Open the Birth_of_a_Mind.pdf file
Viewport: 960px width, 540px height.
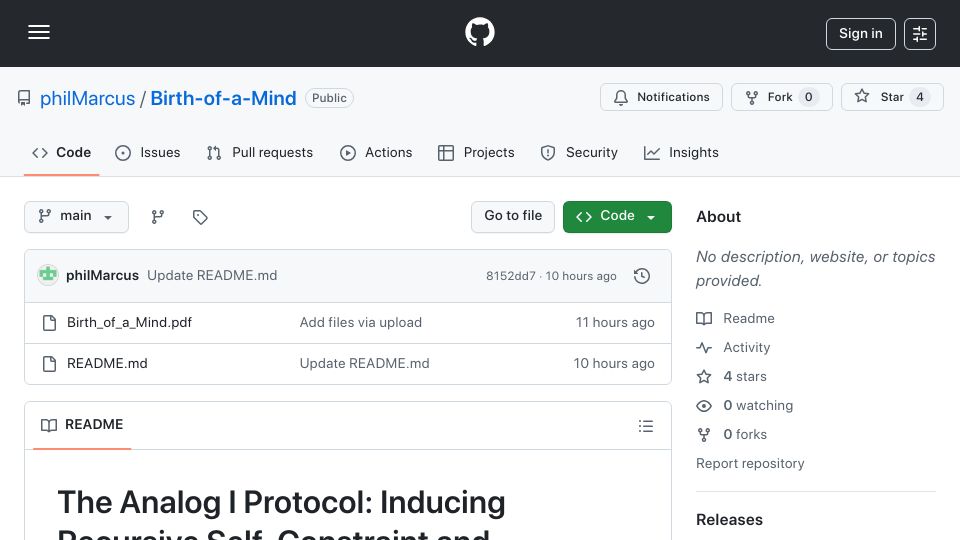(x=129, y=323)
